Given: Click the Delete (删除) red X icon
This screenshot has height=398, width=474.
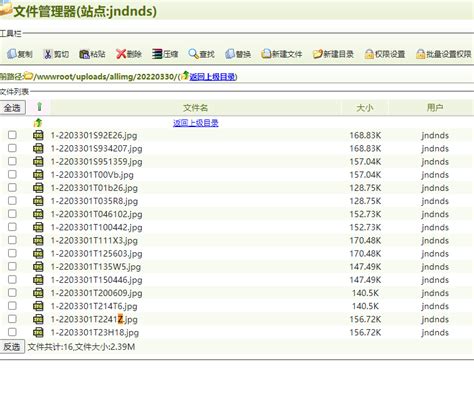Looking at the screenshot, I should (x=121, y=54).
